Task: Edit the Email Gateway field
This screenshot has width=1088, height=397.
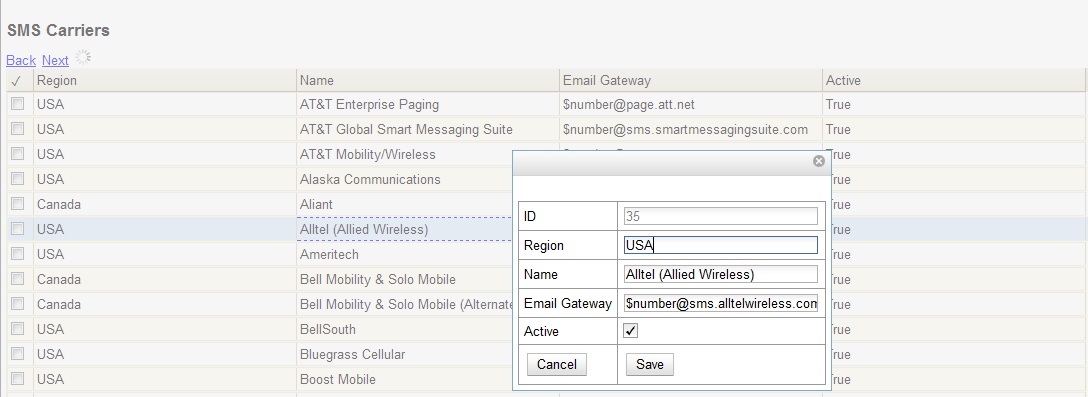Action: pos(720,303)
